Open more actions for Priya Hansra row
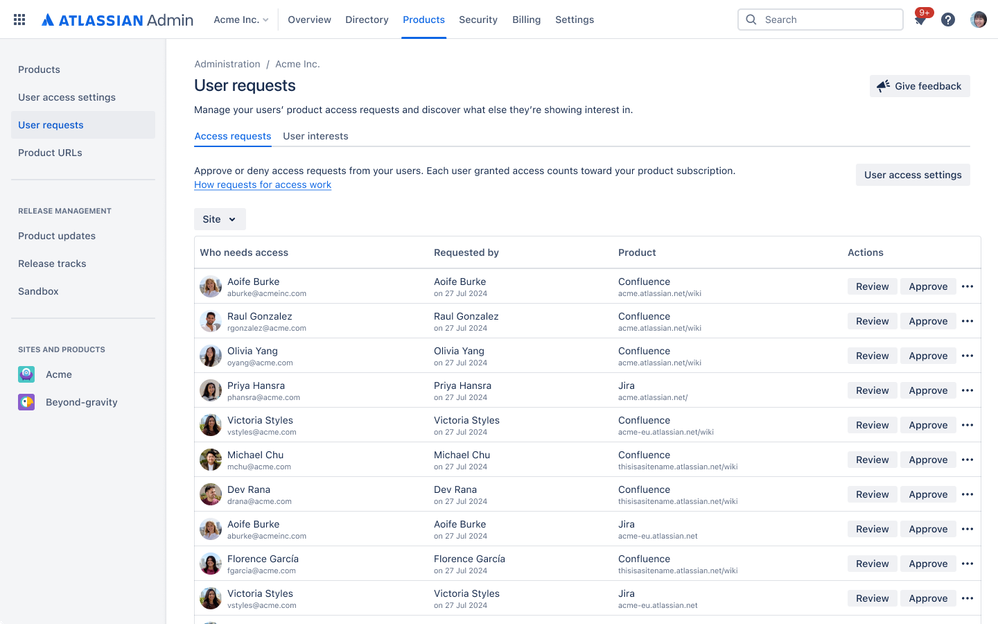 click(967, 390)
